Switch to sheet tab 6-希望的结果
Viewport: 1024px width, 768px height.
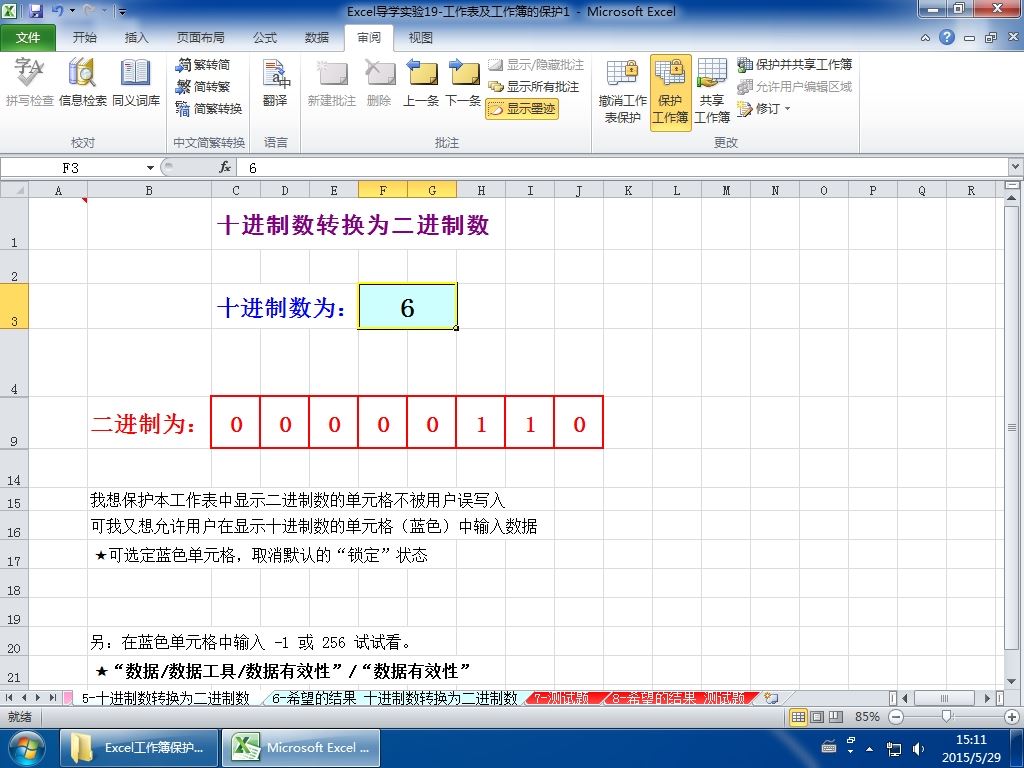[394, 698]
